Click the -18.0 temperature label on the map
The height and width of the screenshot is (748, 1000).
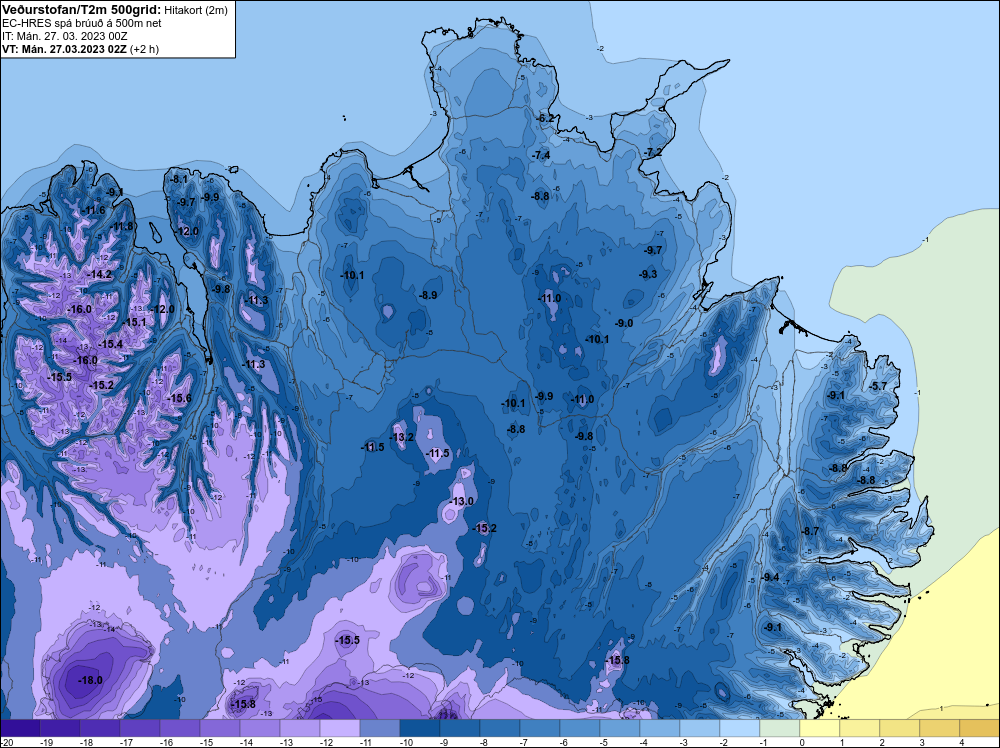point(90,680)
